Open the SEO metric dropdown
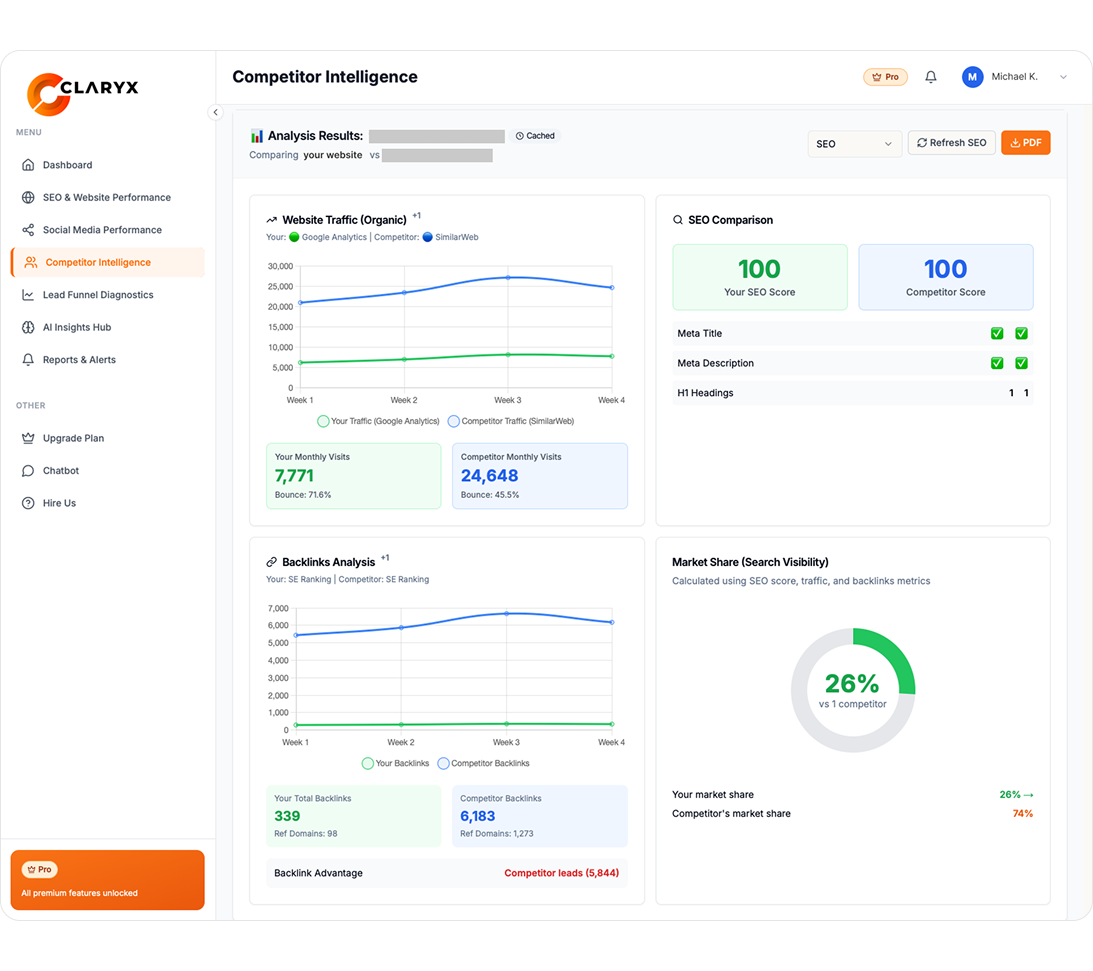 [x=854, y=143]
